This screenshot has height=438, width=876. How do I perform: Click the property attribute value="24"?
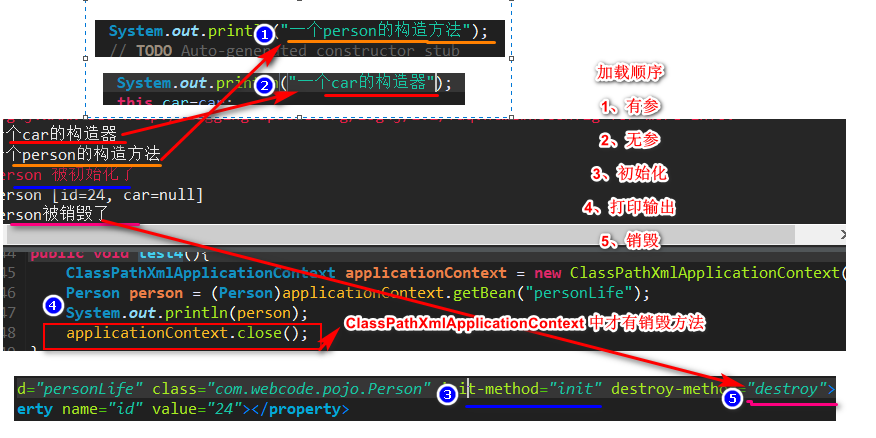pyautogui.click(x=196, y=409)
